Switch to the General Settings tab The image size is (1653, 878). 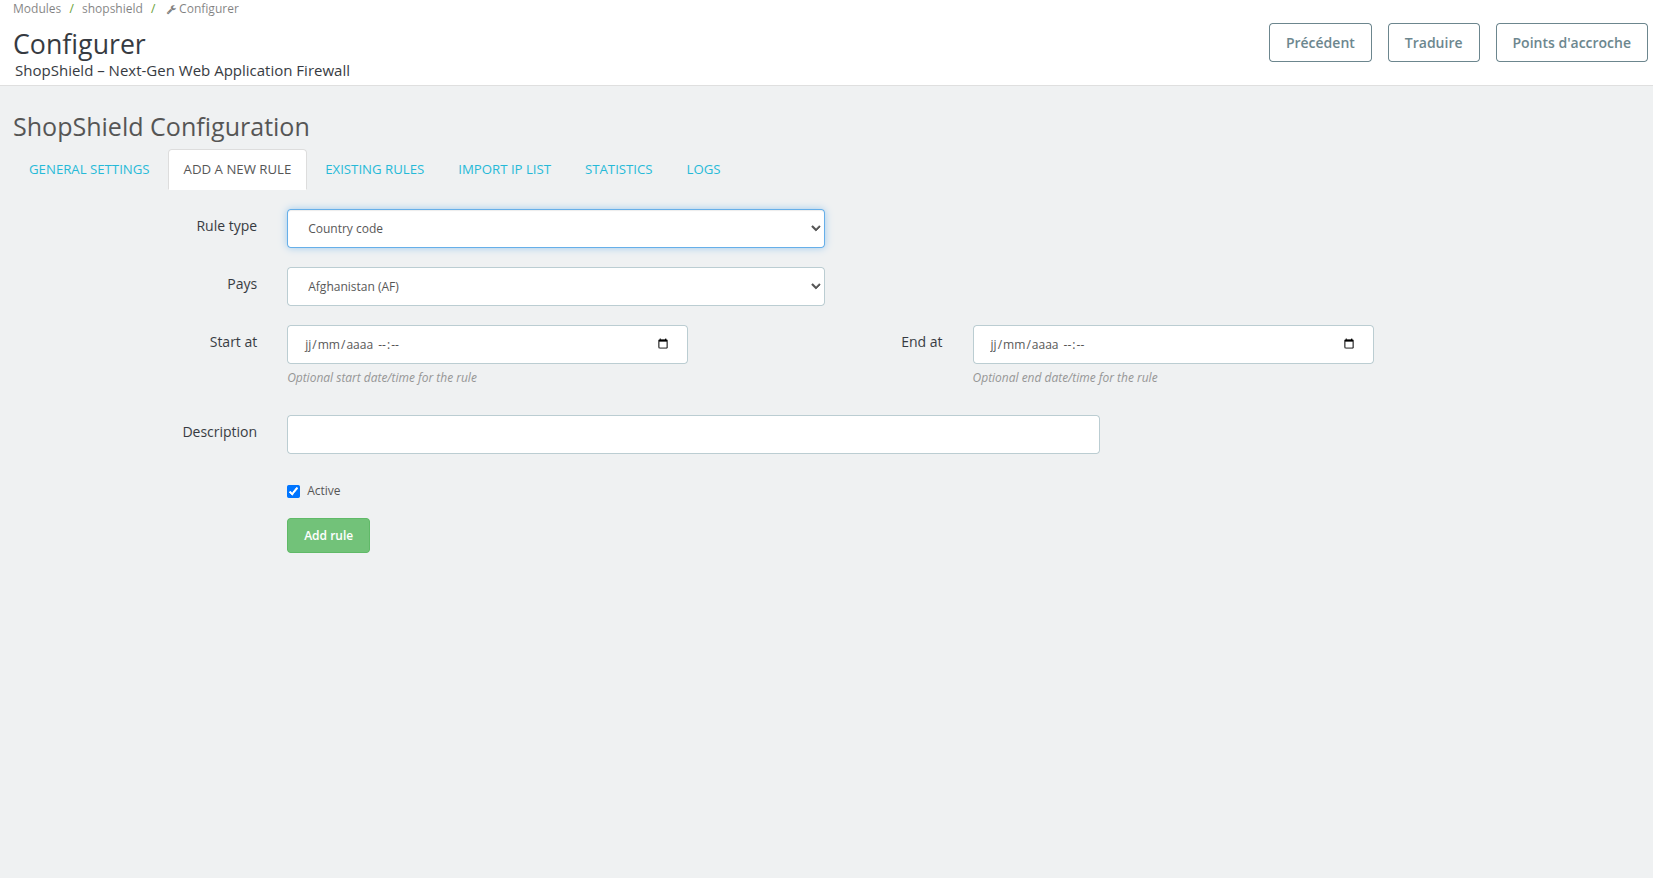coord(89,170)
